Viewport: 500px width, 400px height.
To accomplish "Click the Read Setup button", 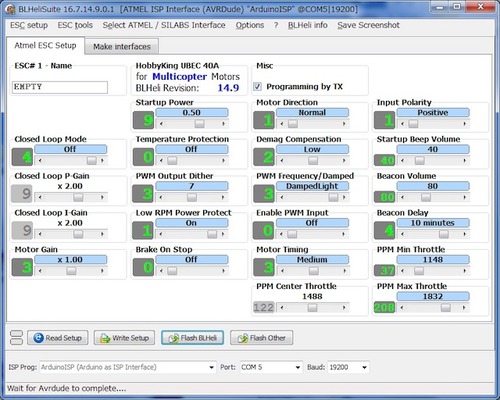I will click(x=58, y=338).
